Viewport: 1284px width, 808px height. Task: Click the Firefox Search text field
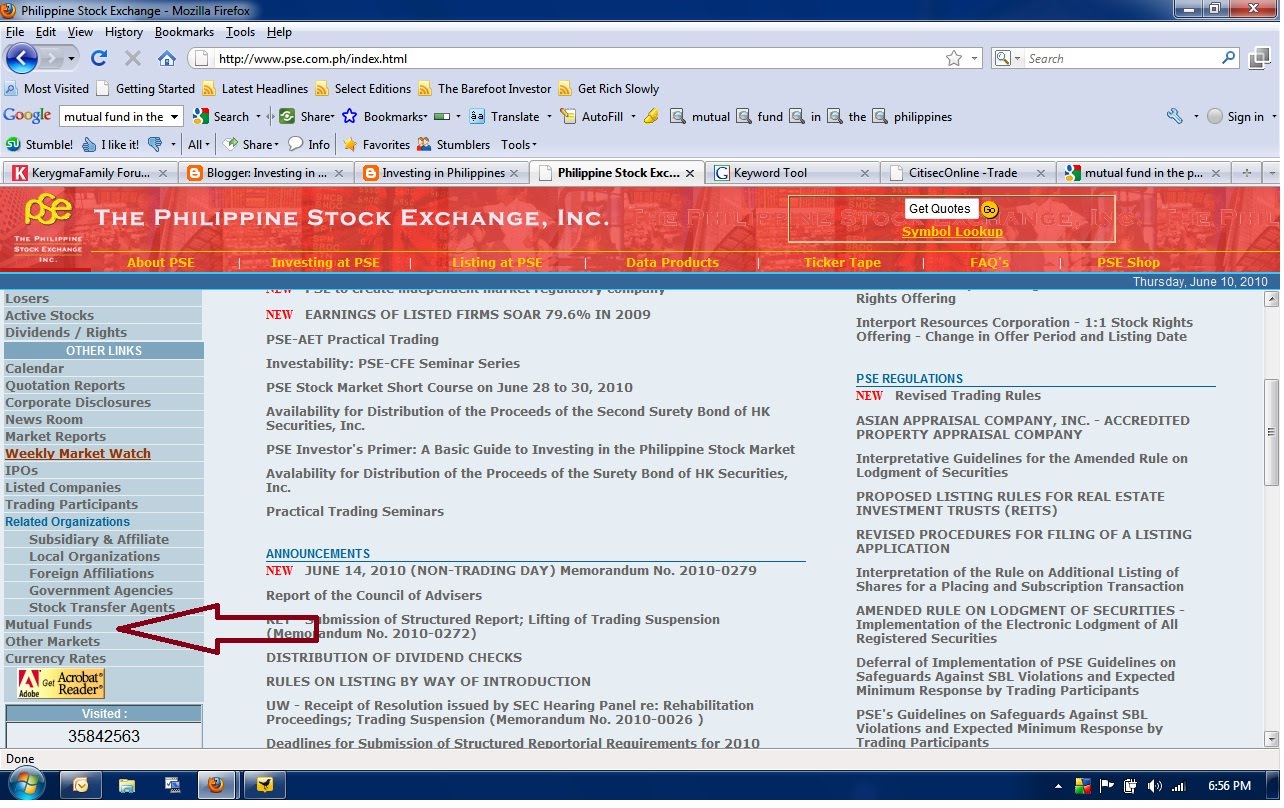[1120, 59]
